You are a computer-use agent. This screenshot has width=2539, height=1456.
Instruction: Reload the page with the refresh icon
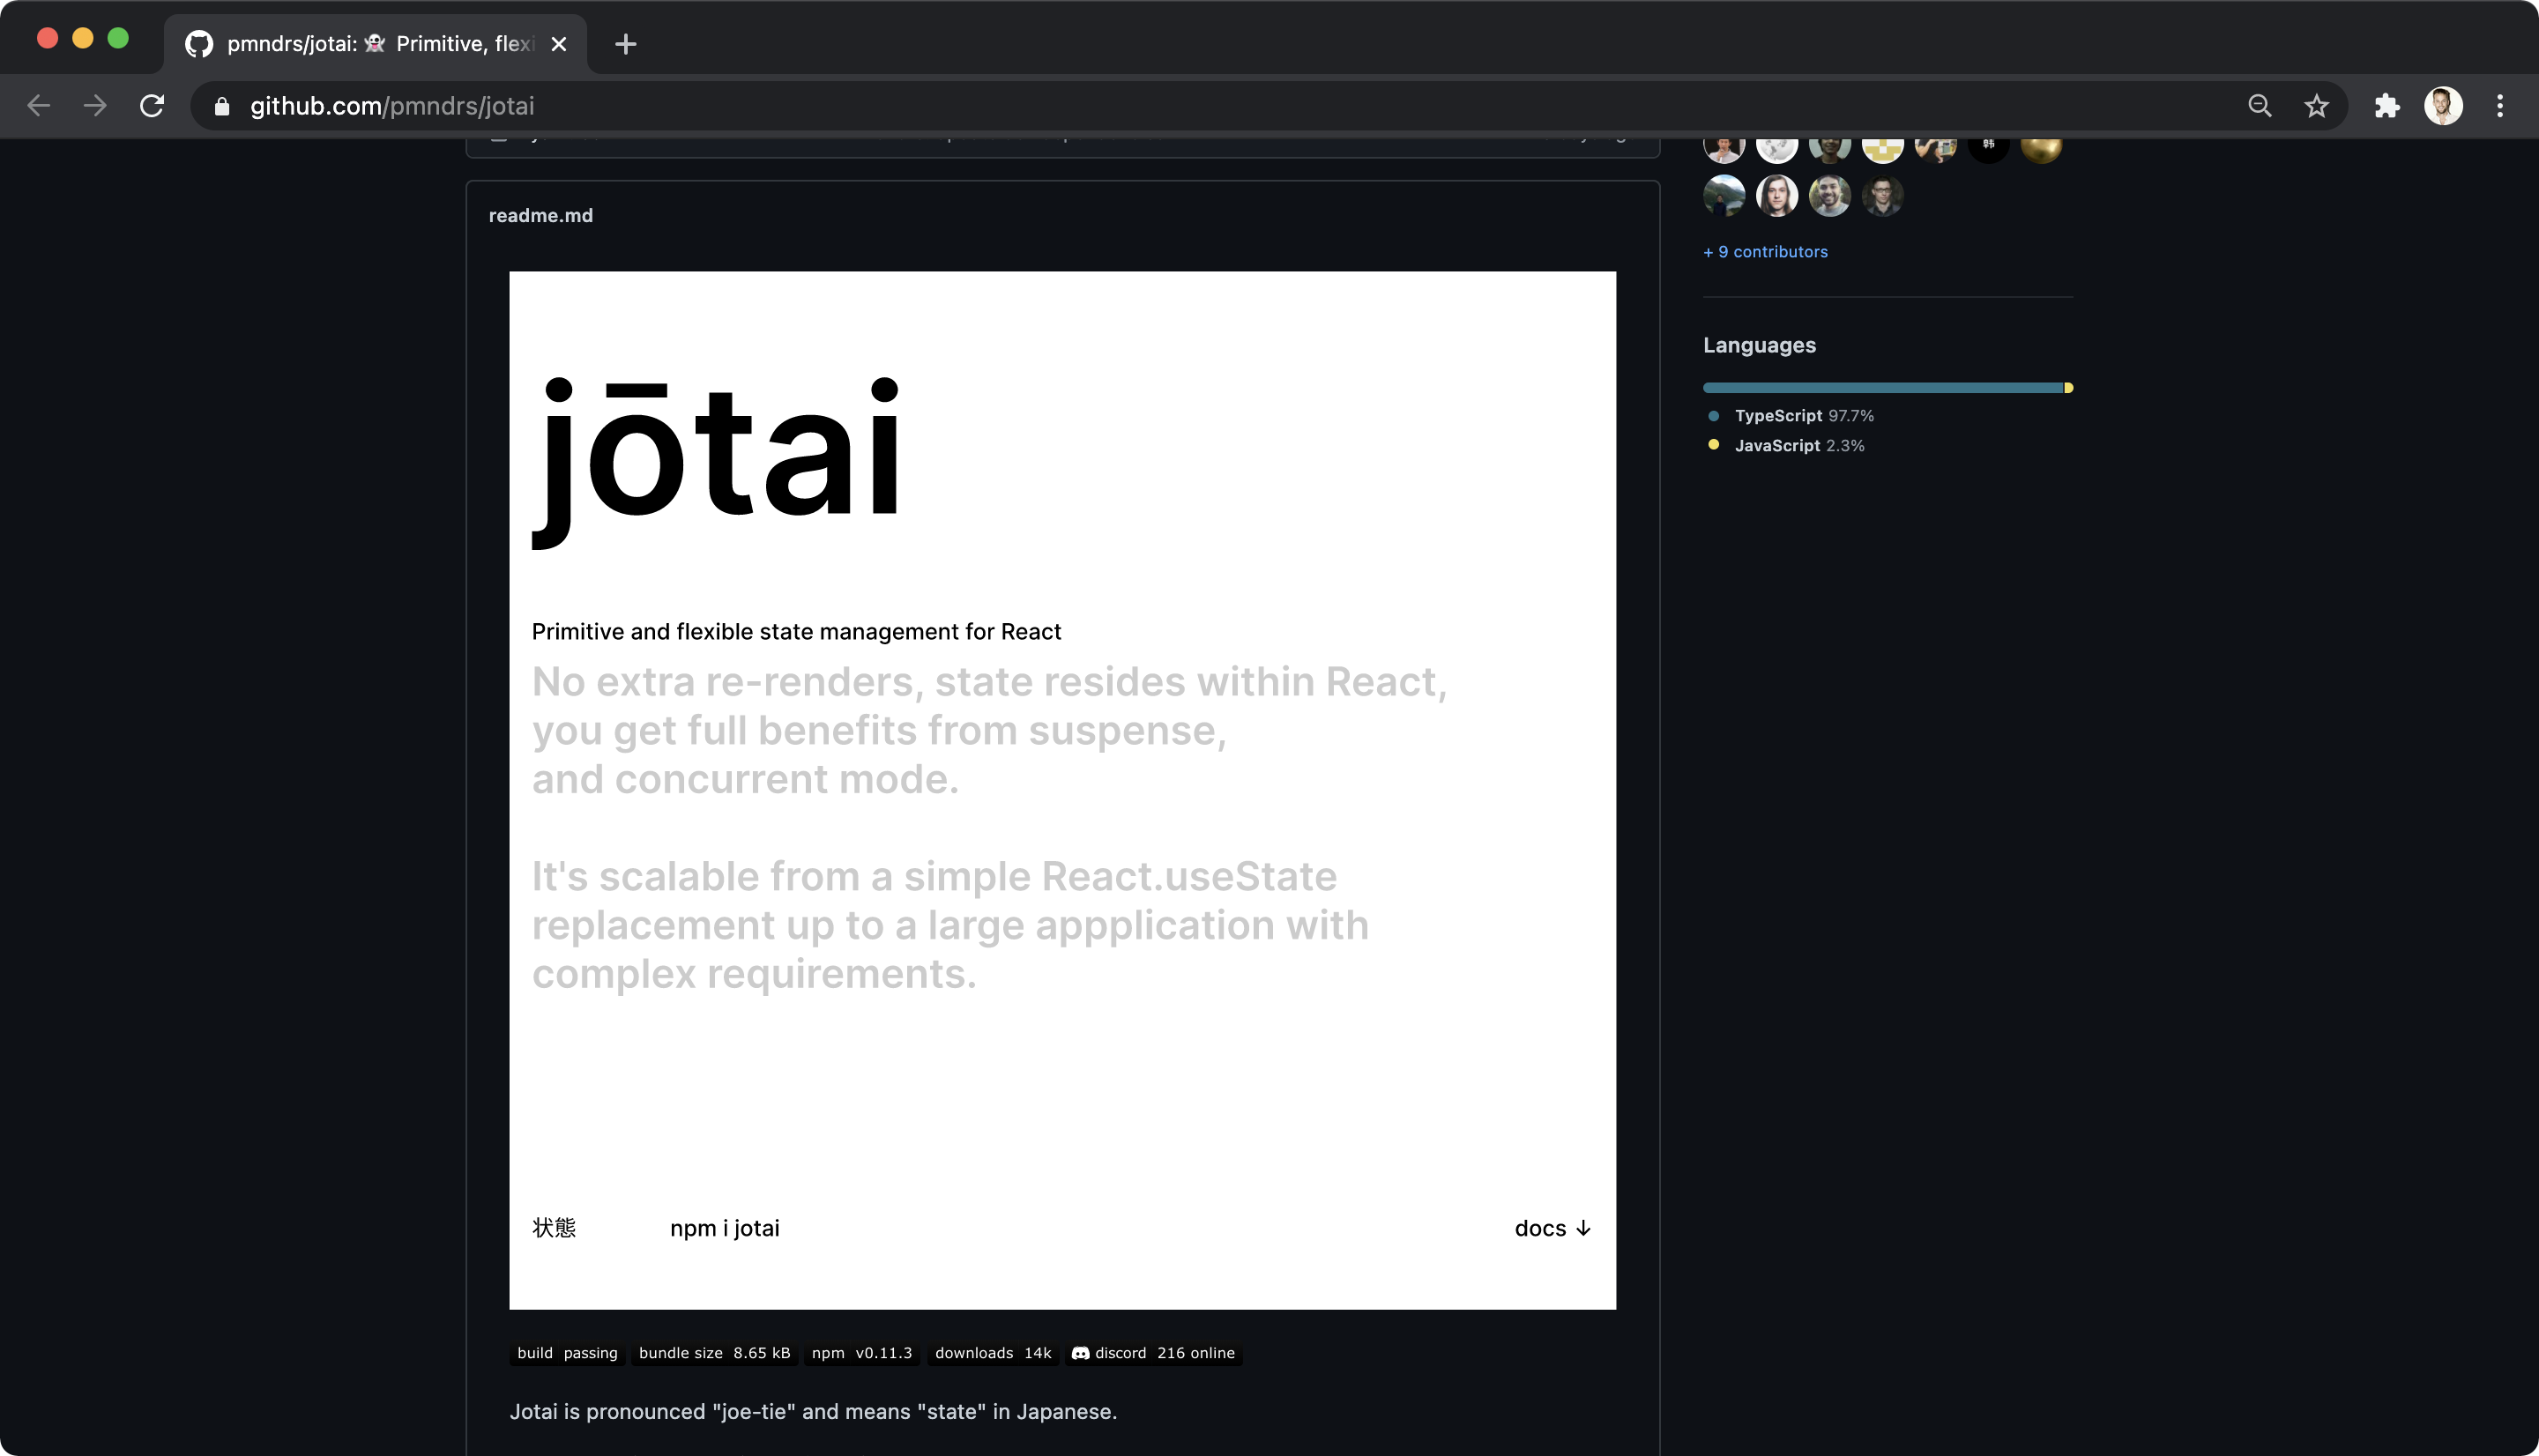(152, 106)
